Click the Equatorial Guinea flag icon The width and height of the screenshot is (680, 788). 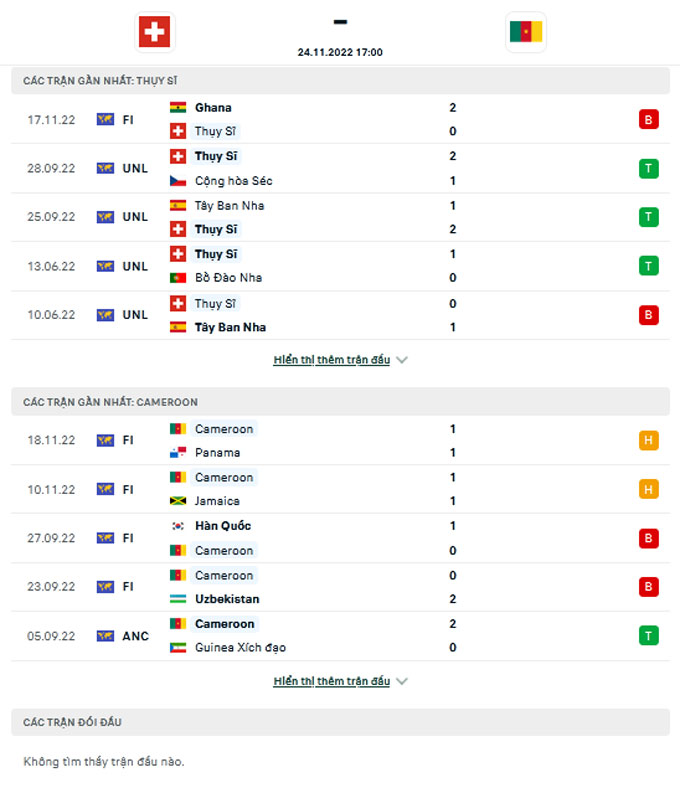click(178, 647)
